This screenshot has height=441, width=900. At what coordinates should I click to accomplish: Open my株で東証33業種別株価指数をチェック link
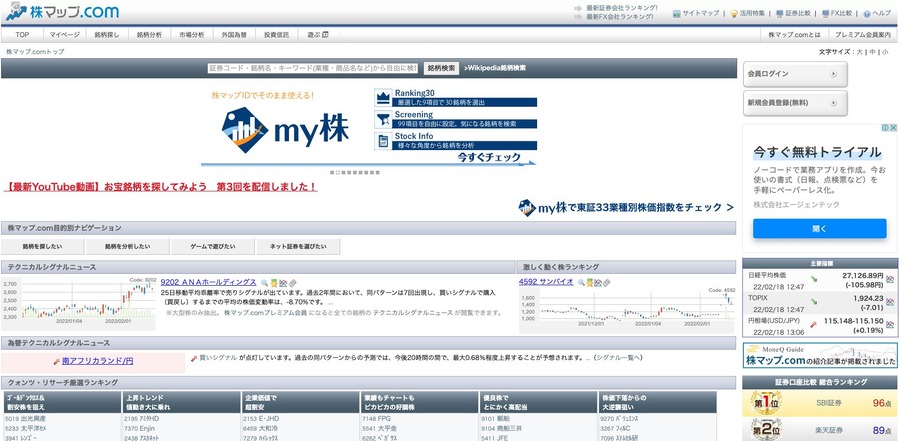pyautogui.click(x=626, y=207)
